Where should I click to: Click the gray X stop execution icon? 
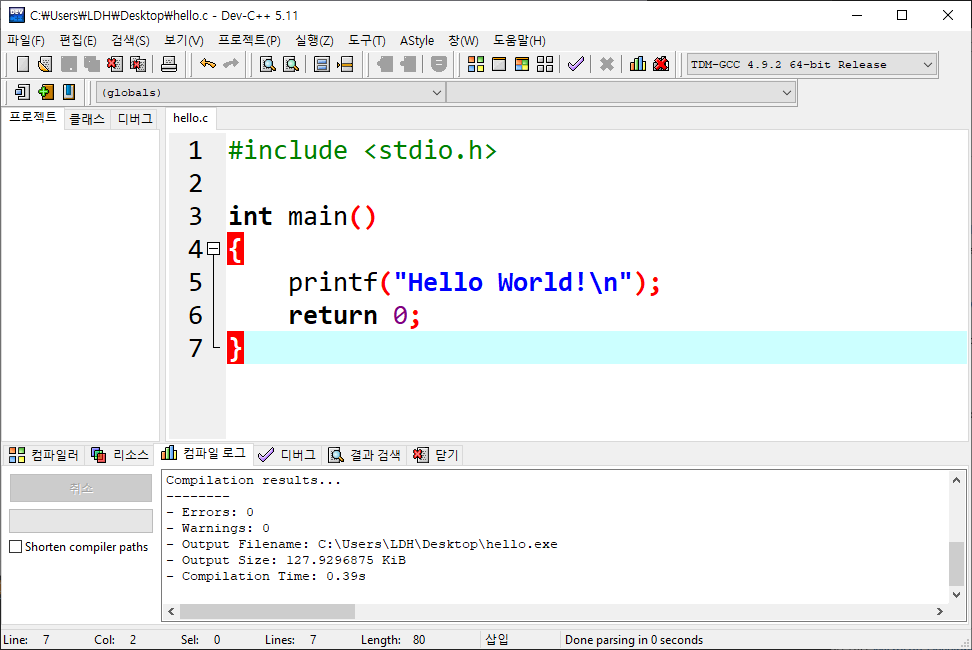coord(607,64)
